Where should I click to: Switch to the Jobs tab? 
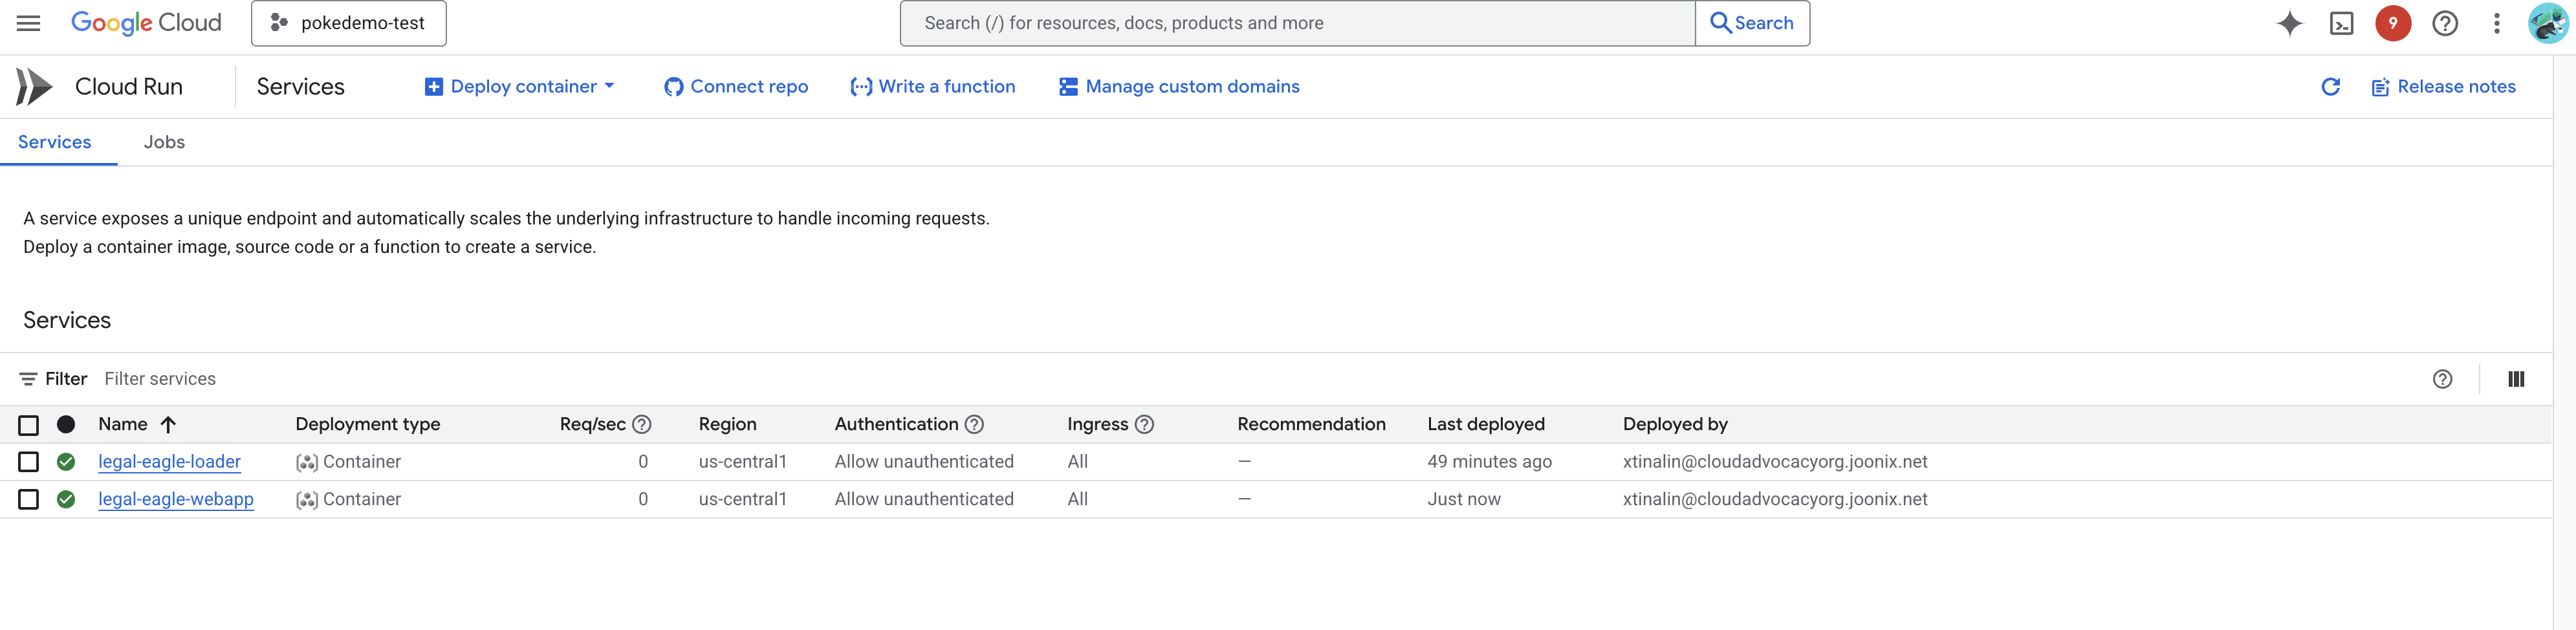[x=164, y=142]
